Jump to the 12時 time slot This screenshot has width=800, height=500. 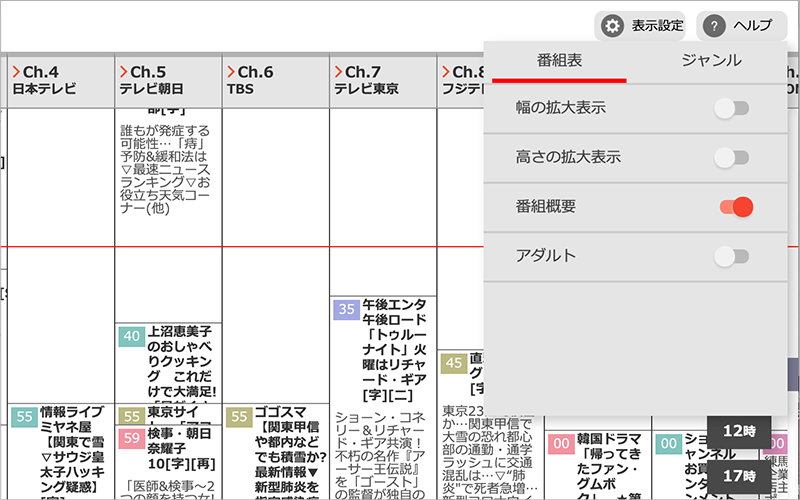coord(739,431)
